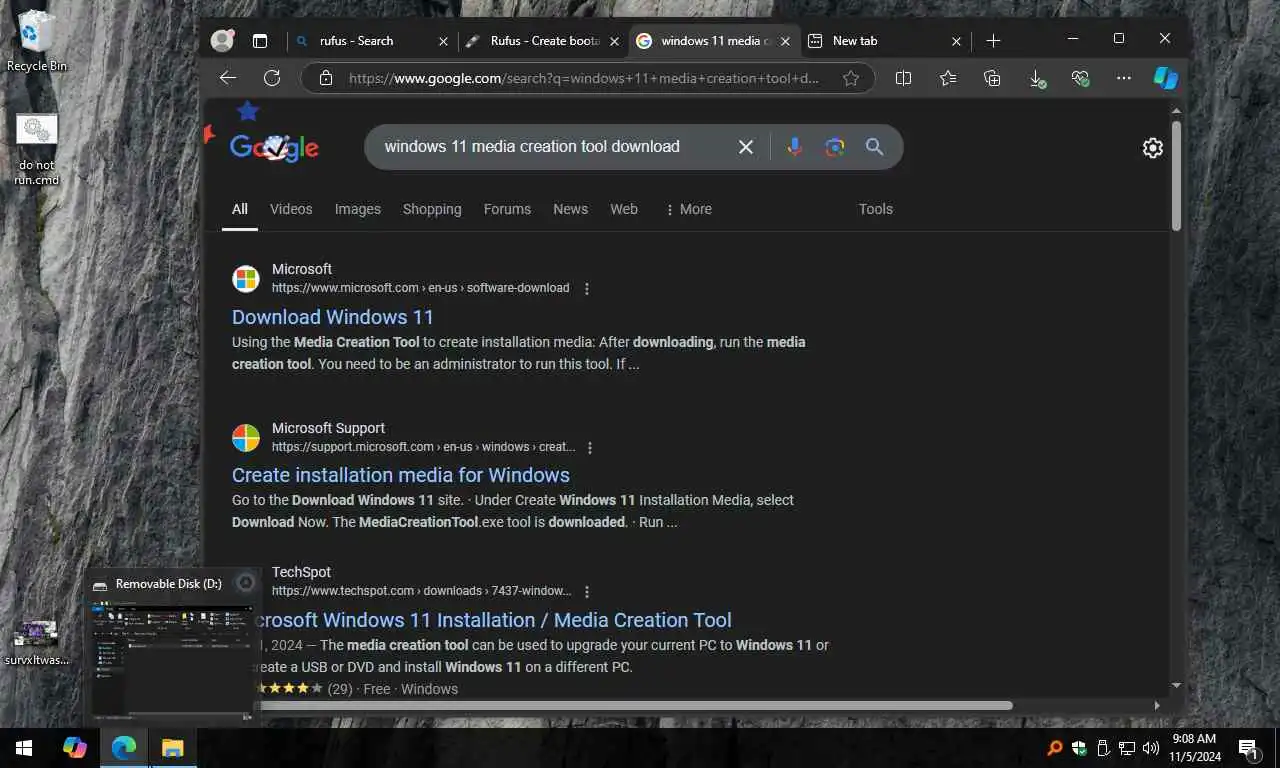Select the Images results filter
The height and width of the screenshot is (768, 1280).
358,209
